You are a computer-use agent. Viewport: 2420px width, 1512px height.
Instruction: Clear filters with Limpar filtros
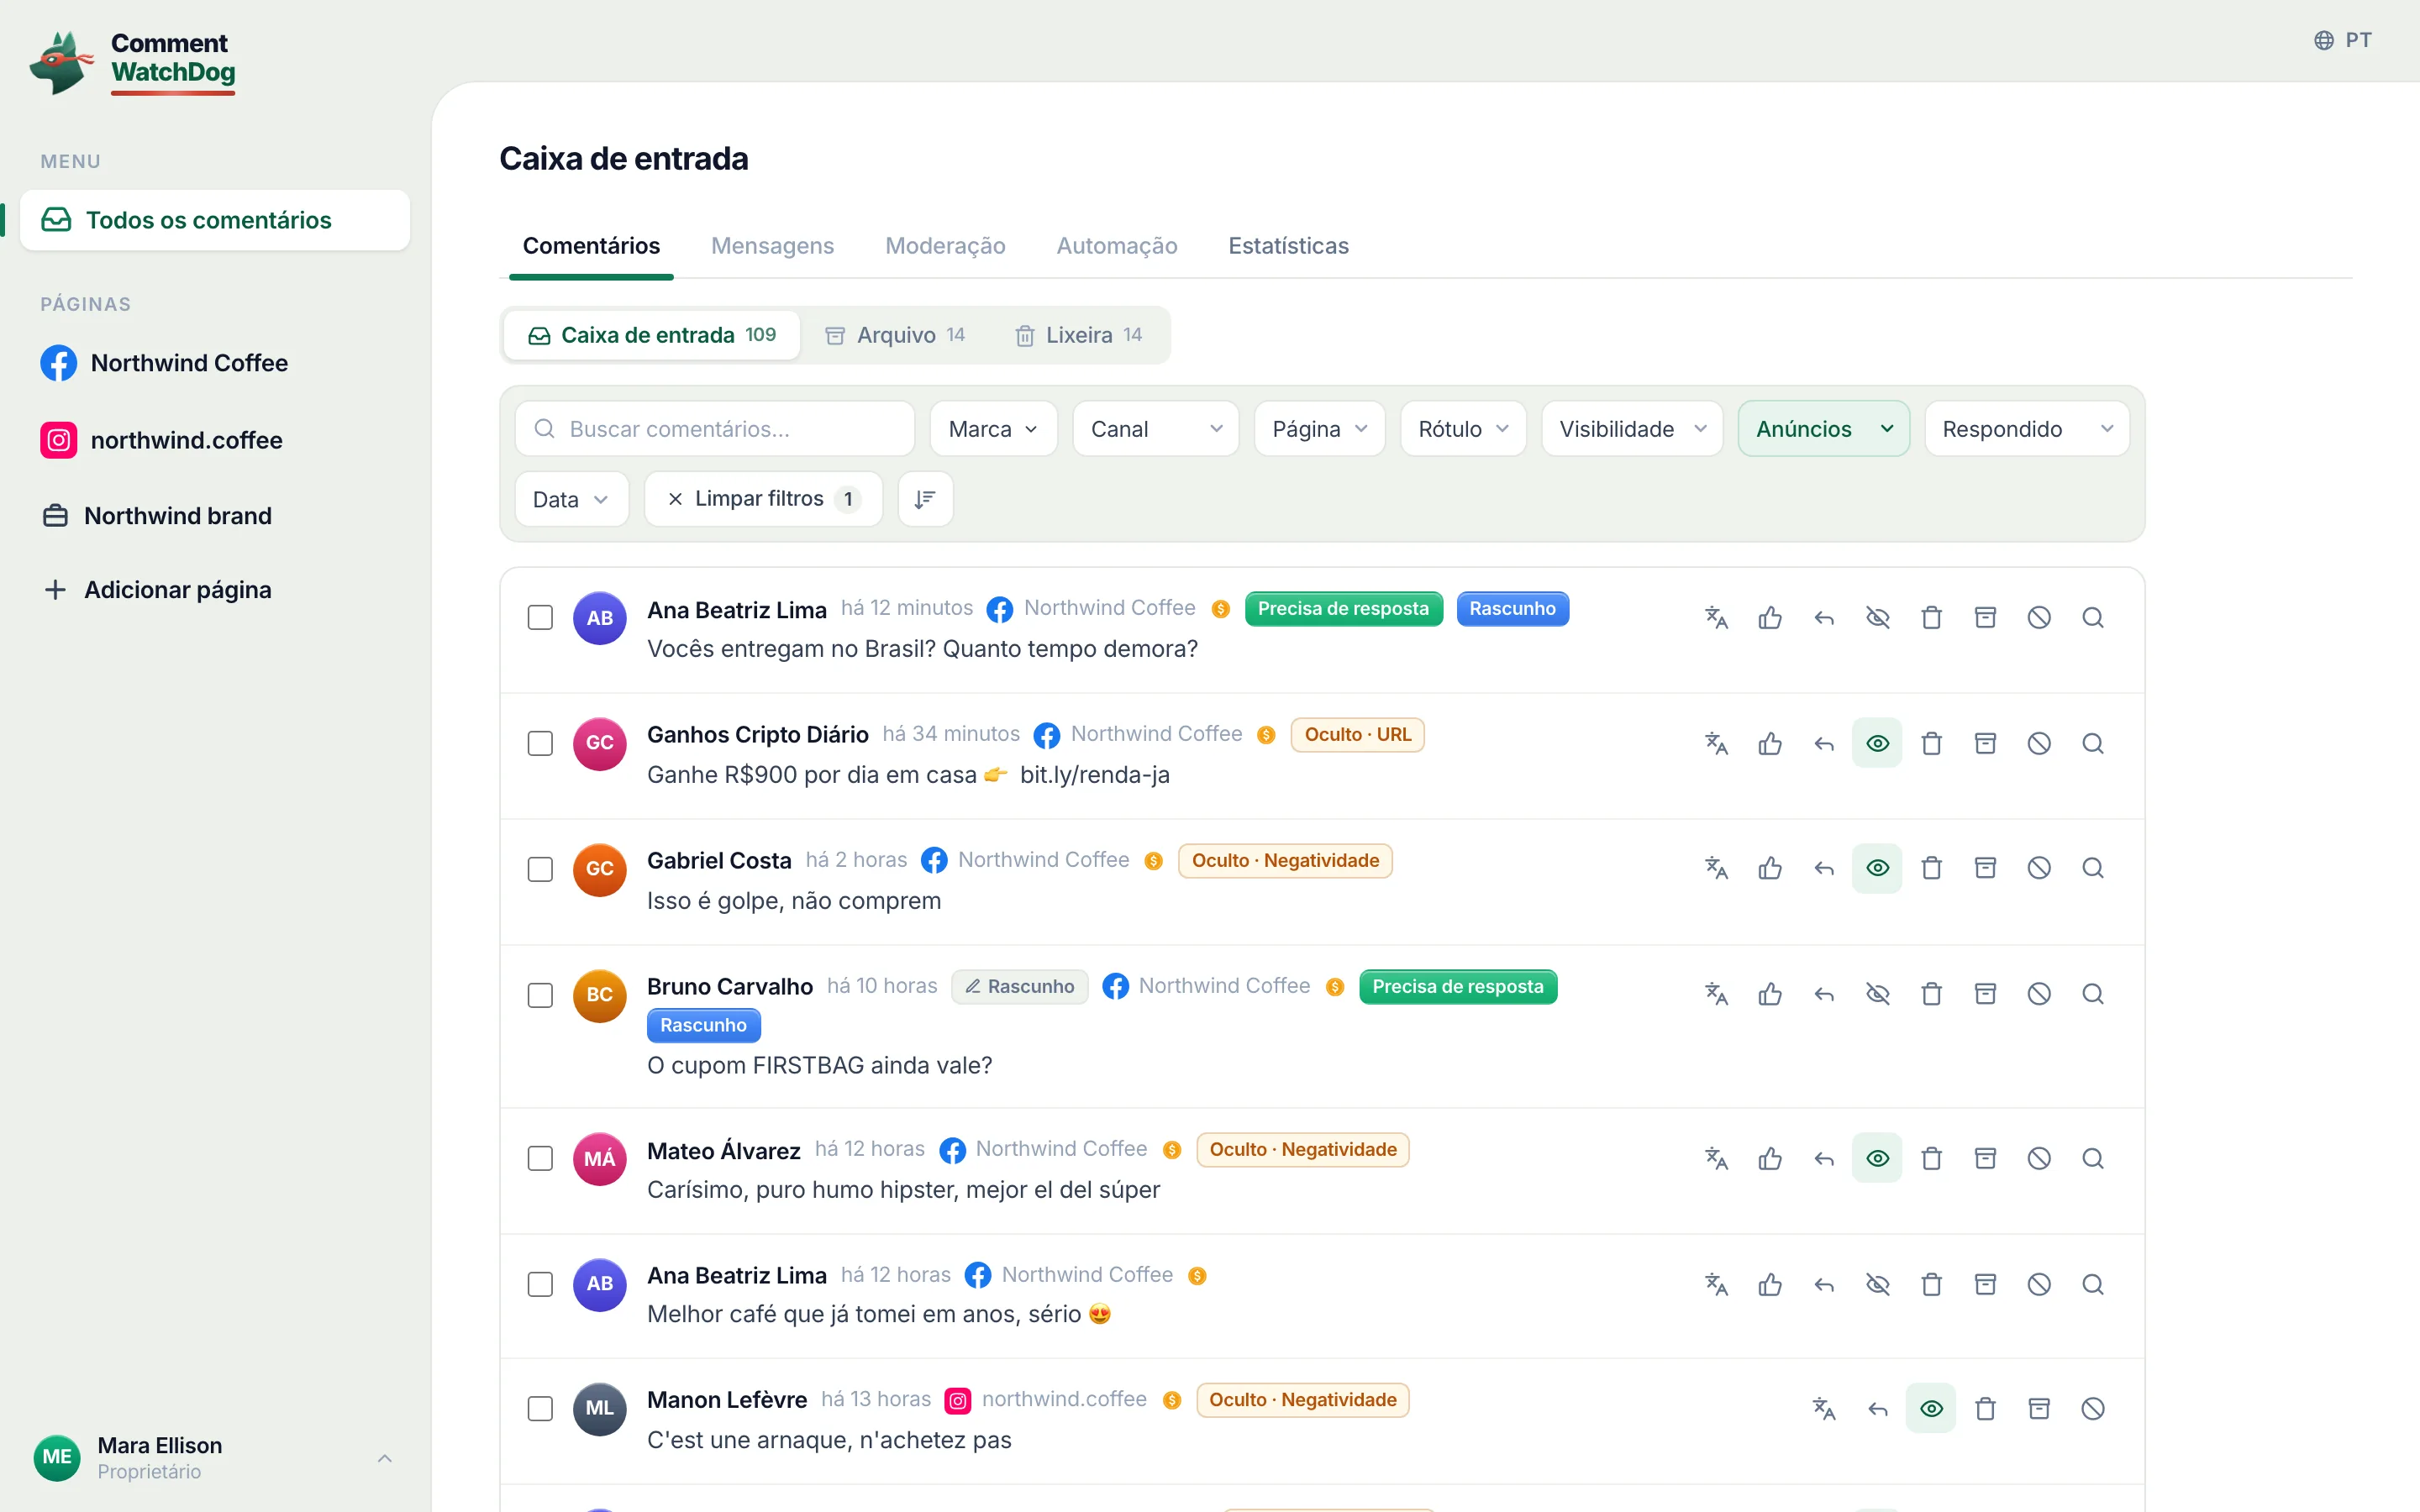(x=763, y=499)
